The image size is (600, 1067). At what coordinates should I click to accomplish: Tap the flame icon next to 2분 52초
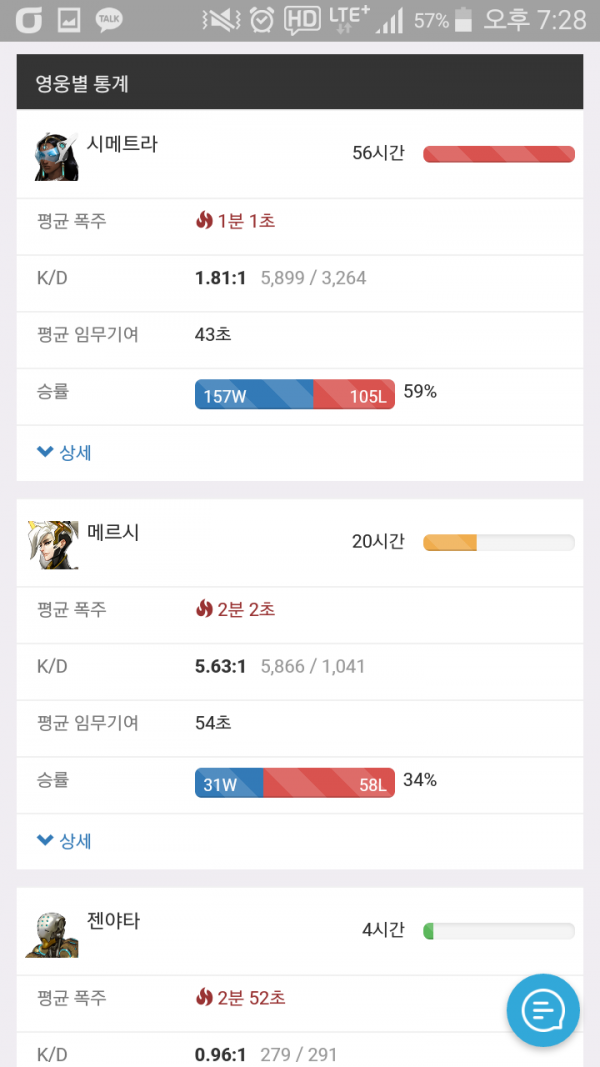(x=204, y=997)
